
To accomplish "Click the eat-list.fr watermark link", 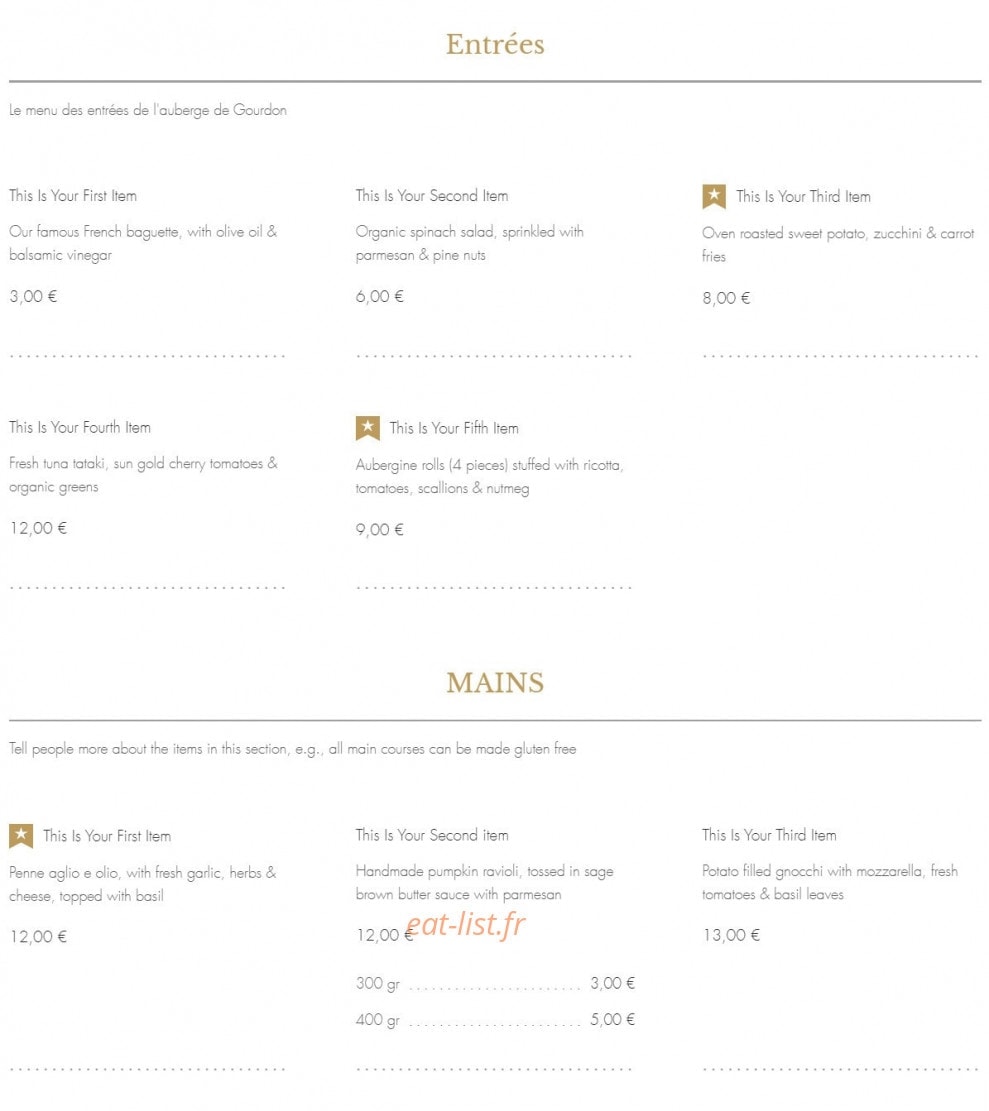I will tap(466, 923).
